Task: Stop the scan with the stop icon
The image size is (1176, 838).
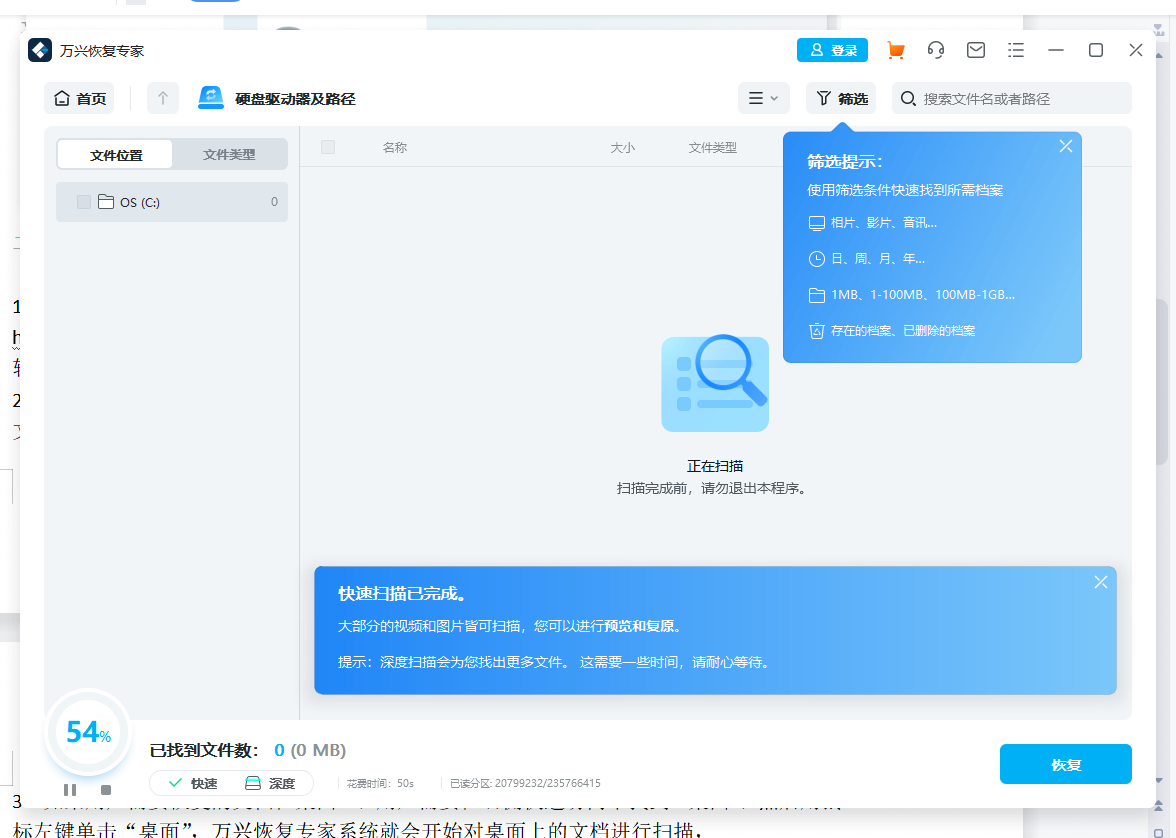Action: [104, 790]
